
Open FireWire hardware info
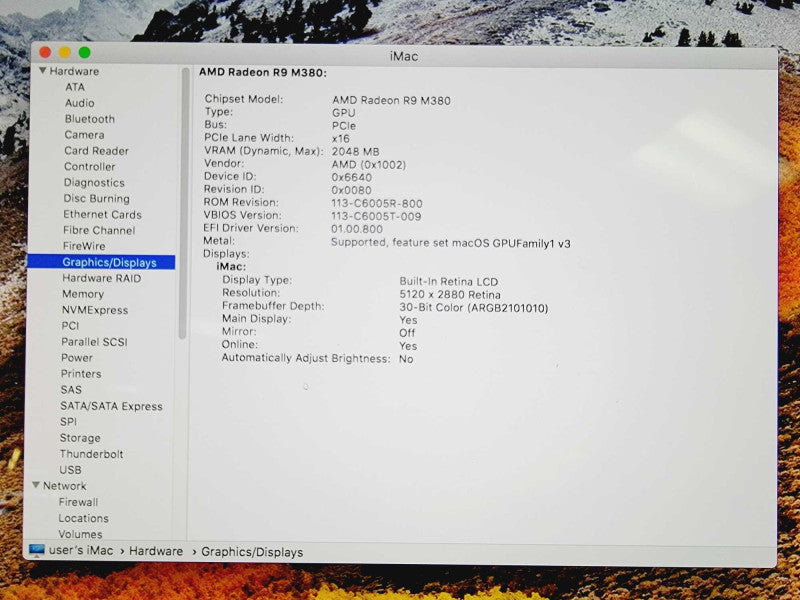coord(84,246)
